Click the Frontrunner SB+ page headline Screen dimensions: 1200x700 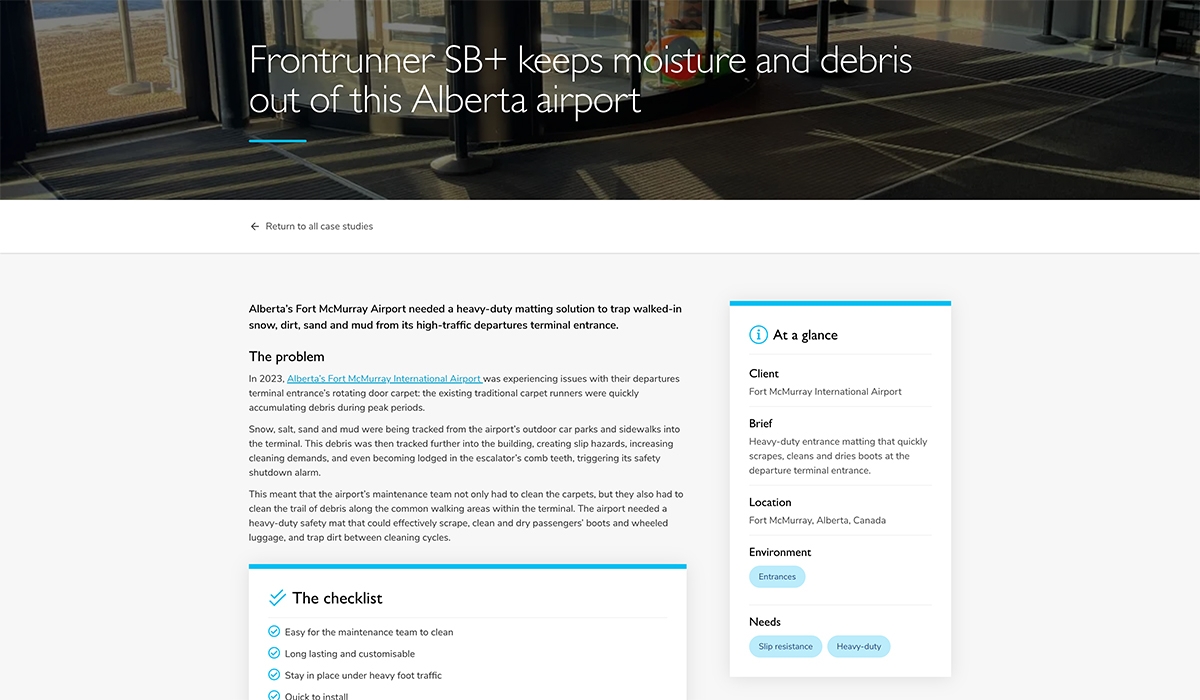pyautogui.click(x=580, y=80)
